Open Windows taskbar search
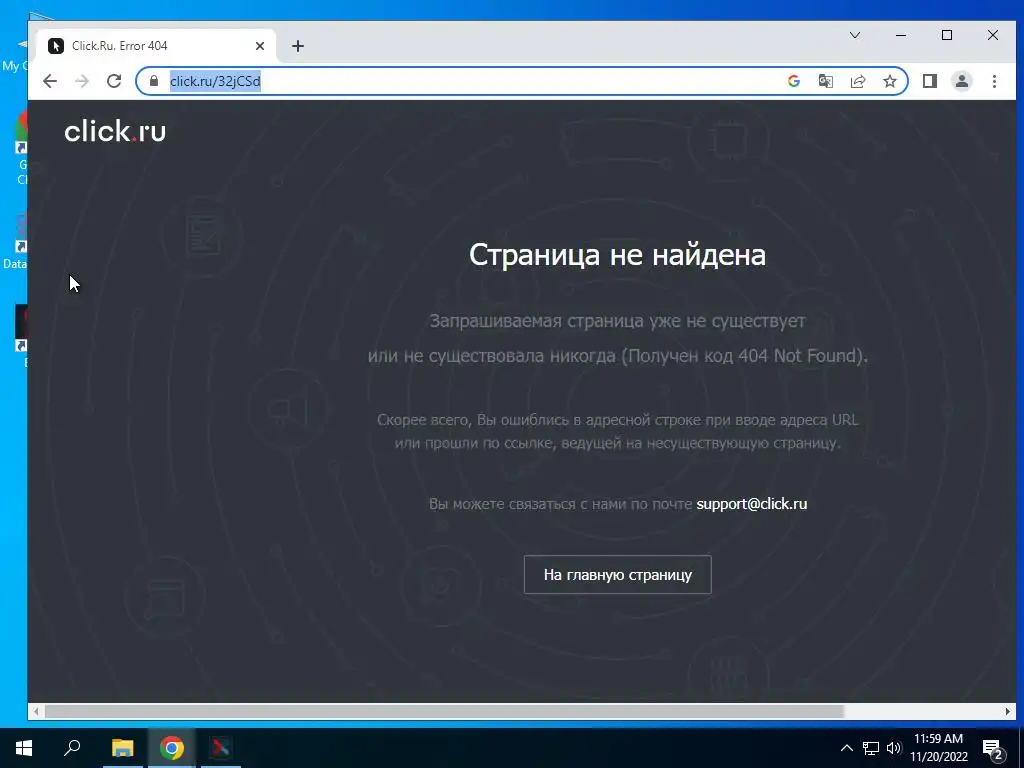Screen dimensions: 1024x768 pos(72,748)
